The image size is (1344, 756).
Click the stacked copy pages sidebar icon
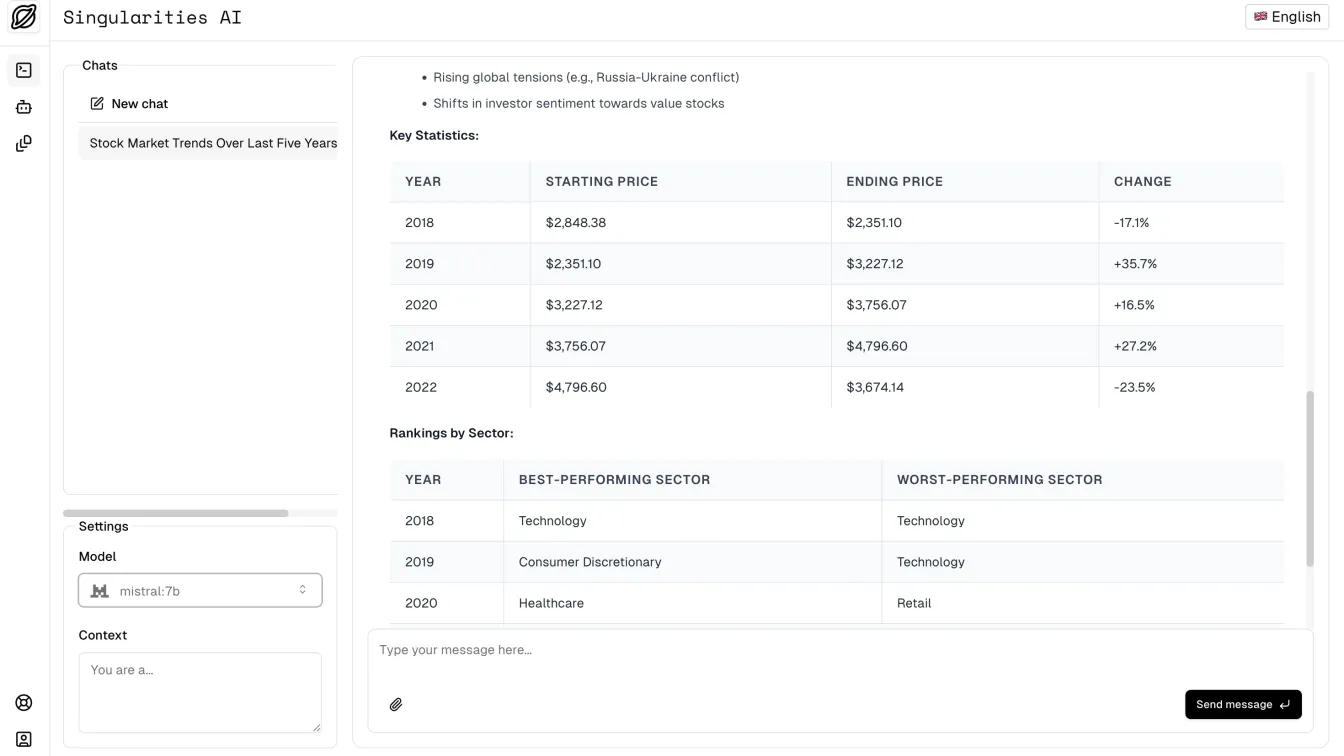tap(24, 144)
